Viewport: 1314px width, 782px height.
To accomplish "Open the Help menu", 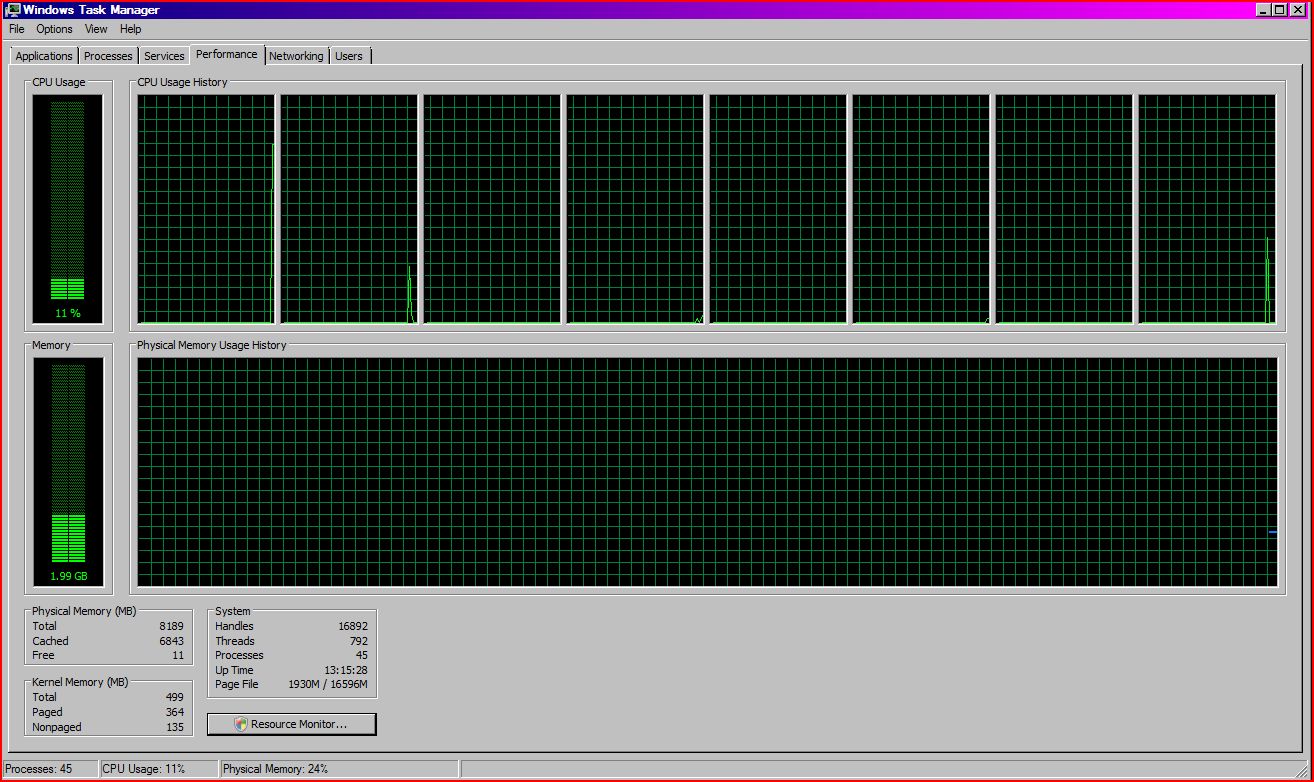I will click(131, 29).
